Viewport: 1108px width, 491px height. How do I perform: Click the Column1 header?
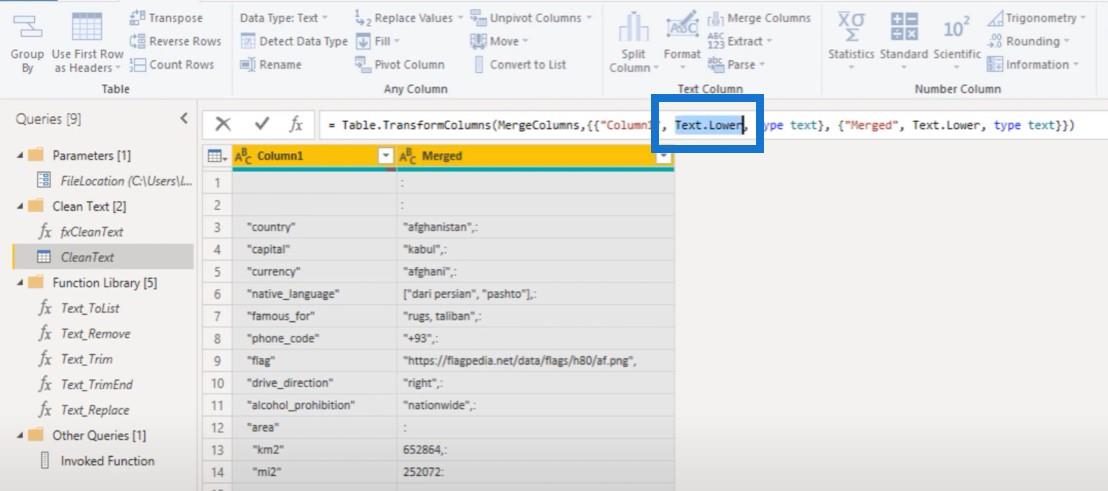(x=313, y=157)
